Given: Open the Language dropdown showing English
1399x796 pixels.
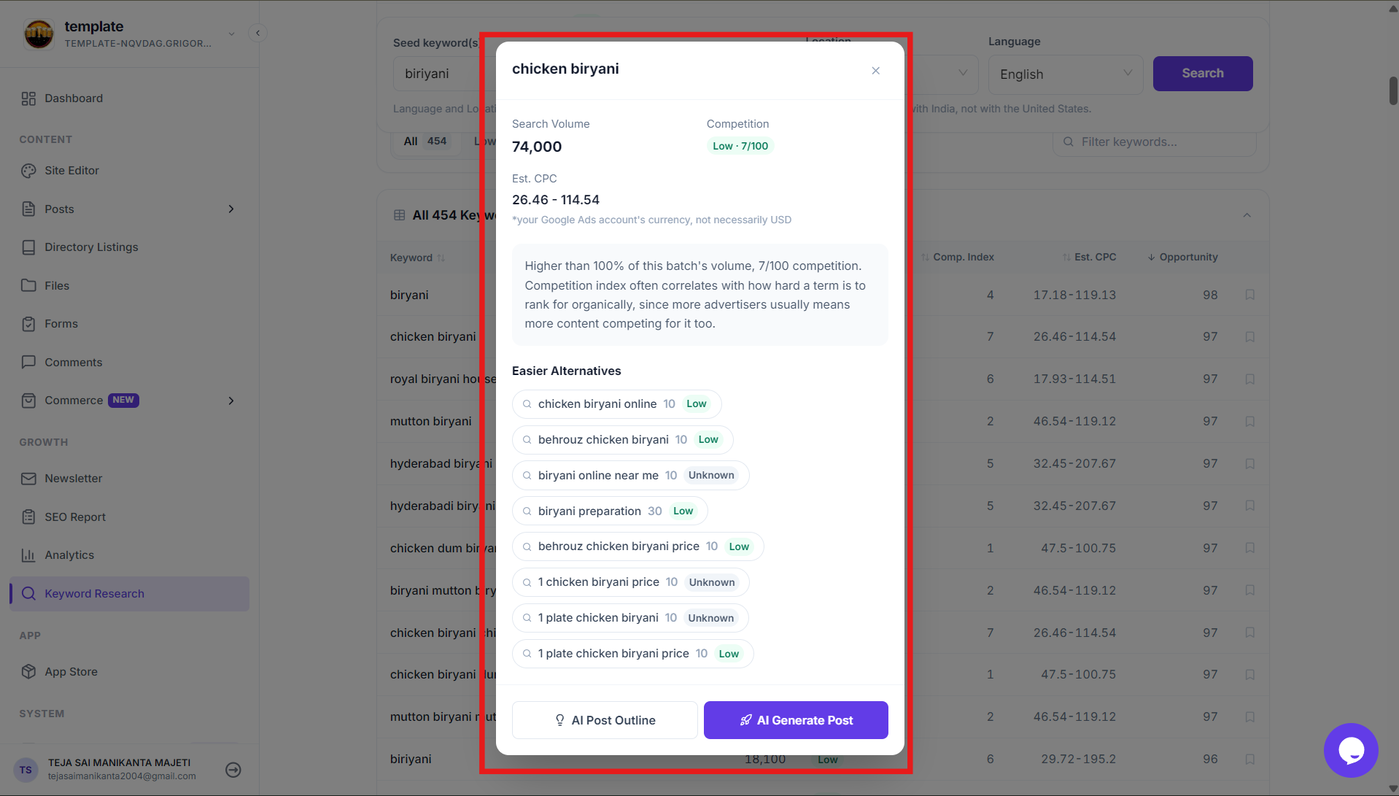Looking at the screenshot, I should tap(1065, 74).
